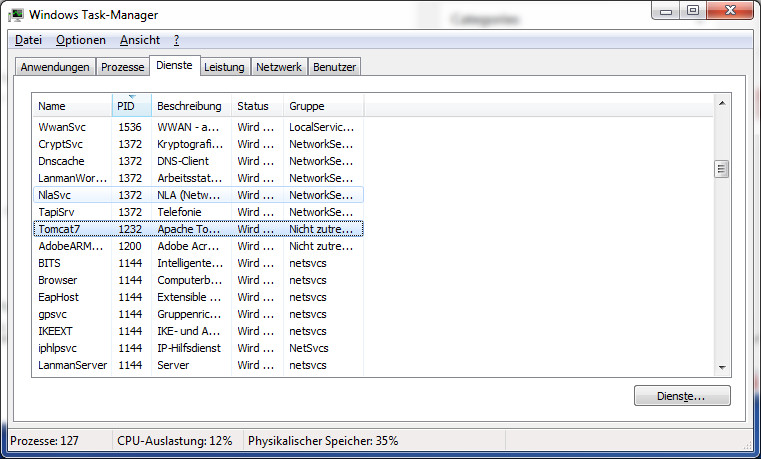
Task: Click PID 1200 in the AdobeARM row
Action: (x=130, y=246)
